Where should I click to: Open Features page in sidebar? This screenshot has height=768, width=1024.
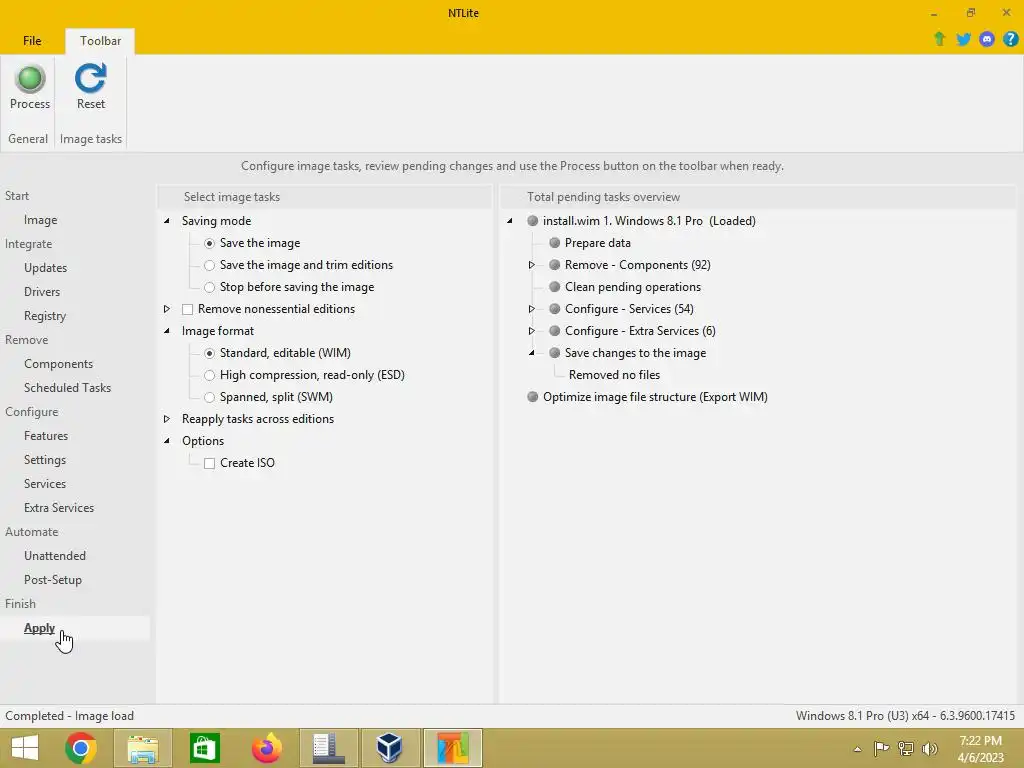tap(46, 436)
